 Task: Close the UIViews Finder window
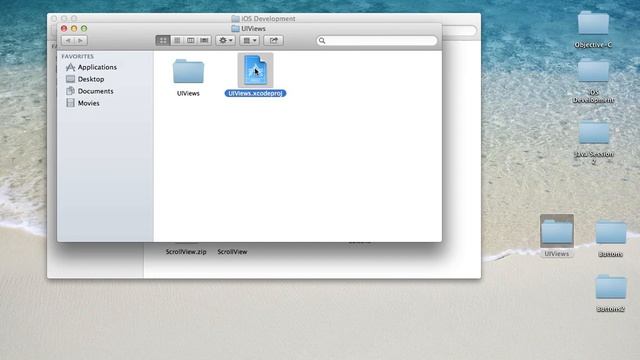64,28
